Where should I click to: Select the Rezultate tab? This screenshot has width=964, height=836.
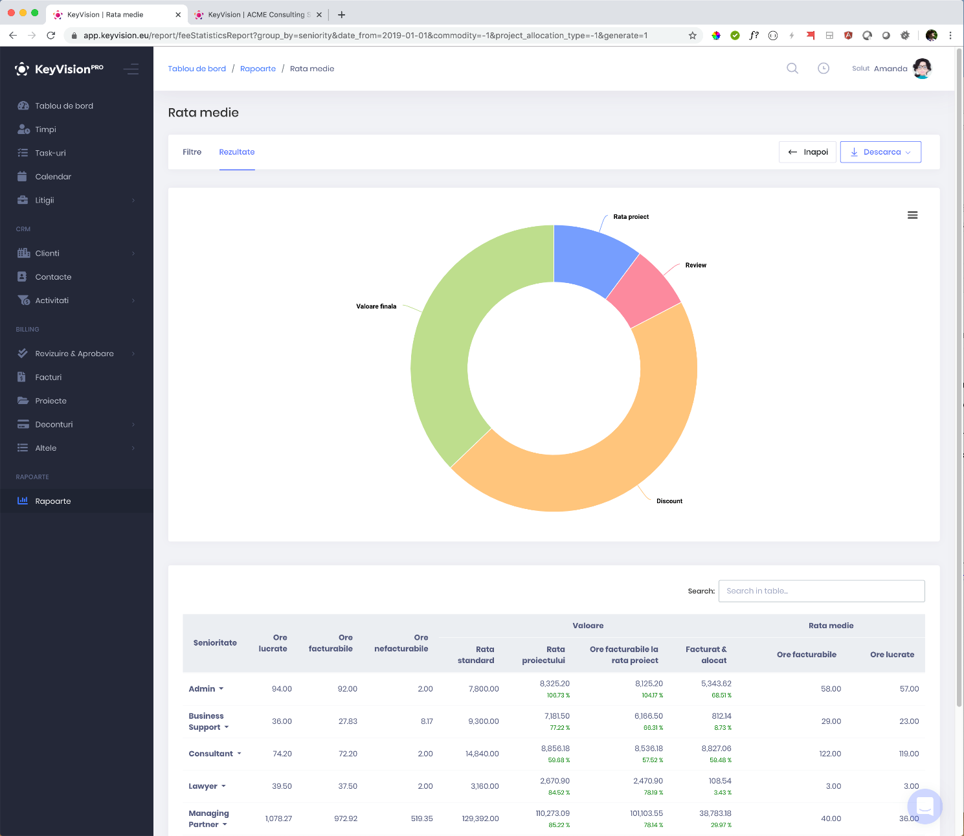pos(237,152)
